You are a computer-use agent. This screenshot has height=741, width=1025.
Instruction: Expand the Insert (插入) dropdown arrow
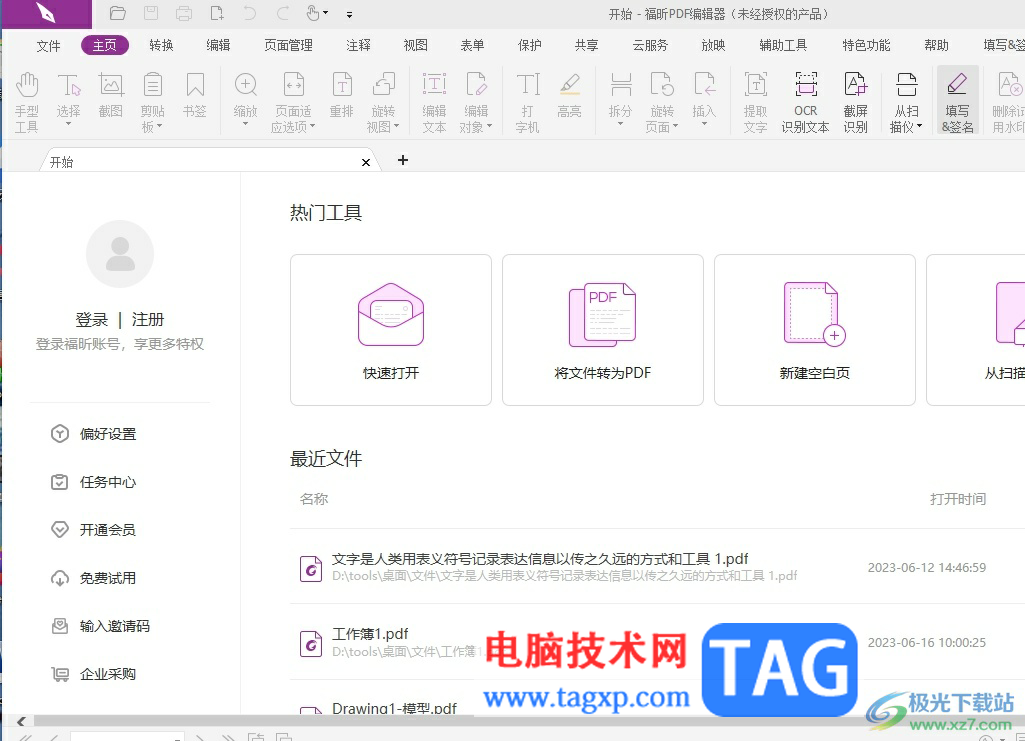coord(704,124)
